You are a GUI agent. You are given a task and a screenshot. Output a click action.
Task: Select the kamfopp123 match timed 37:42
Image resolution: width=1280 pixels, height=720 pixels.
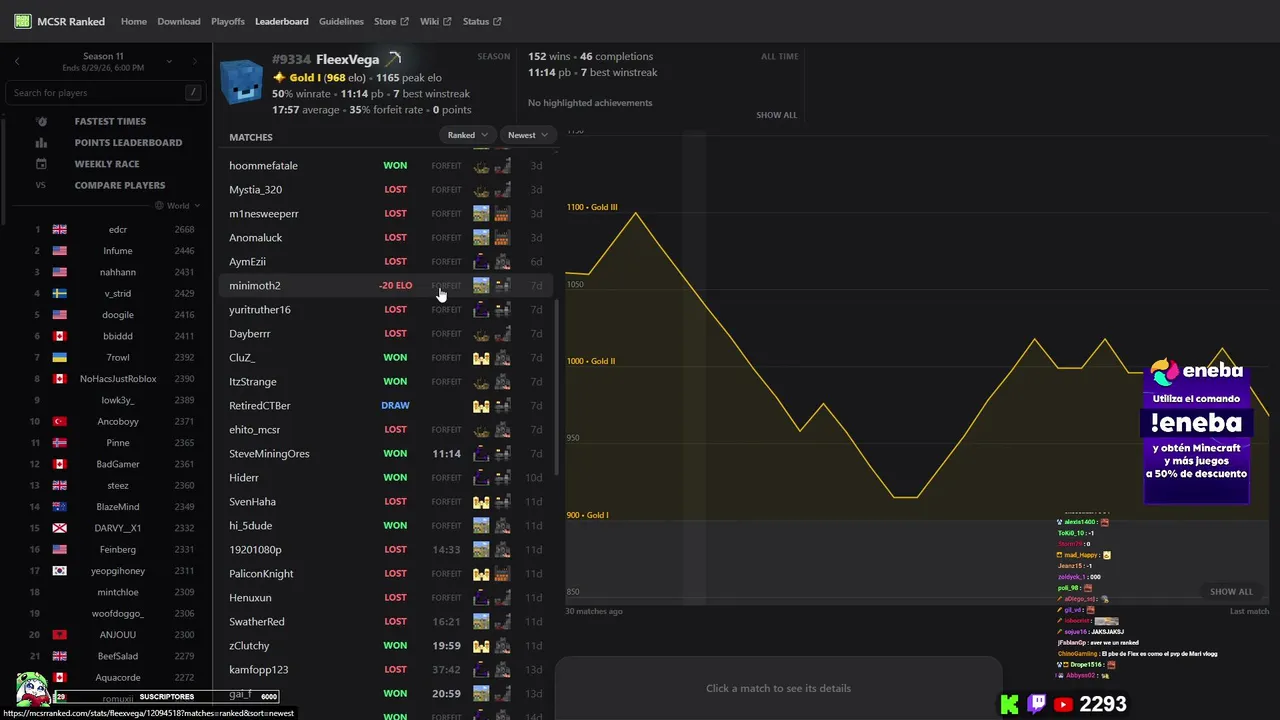pos(384,670)
